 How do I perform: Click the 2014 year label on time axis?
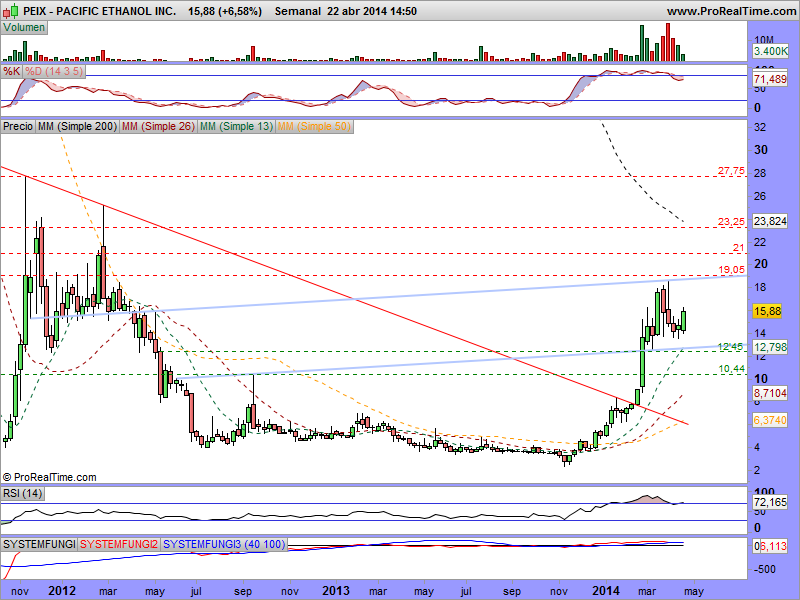606,591
